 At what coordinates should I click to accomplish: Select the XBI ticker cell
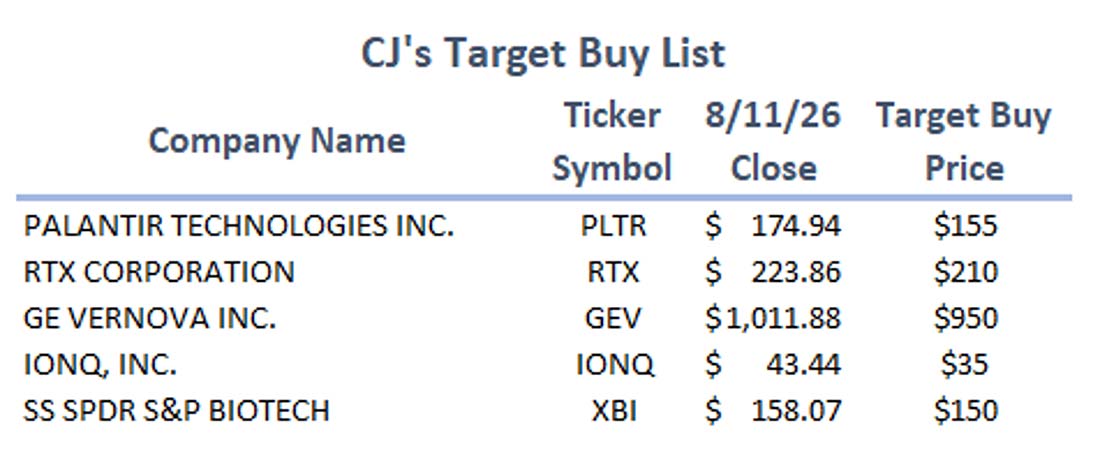(x=614, y=411)
